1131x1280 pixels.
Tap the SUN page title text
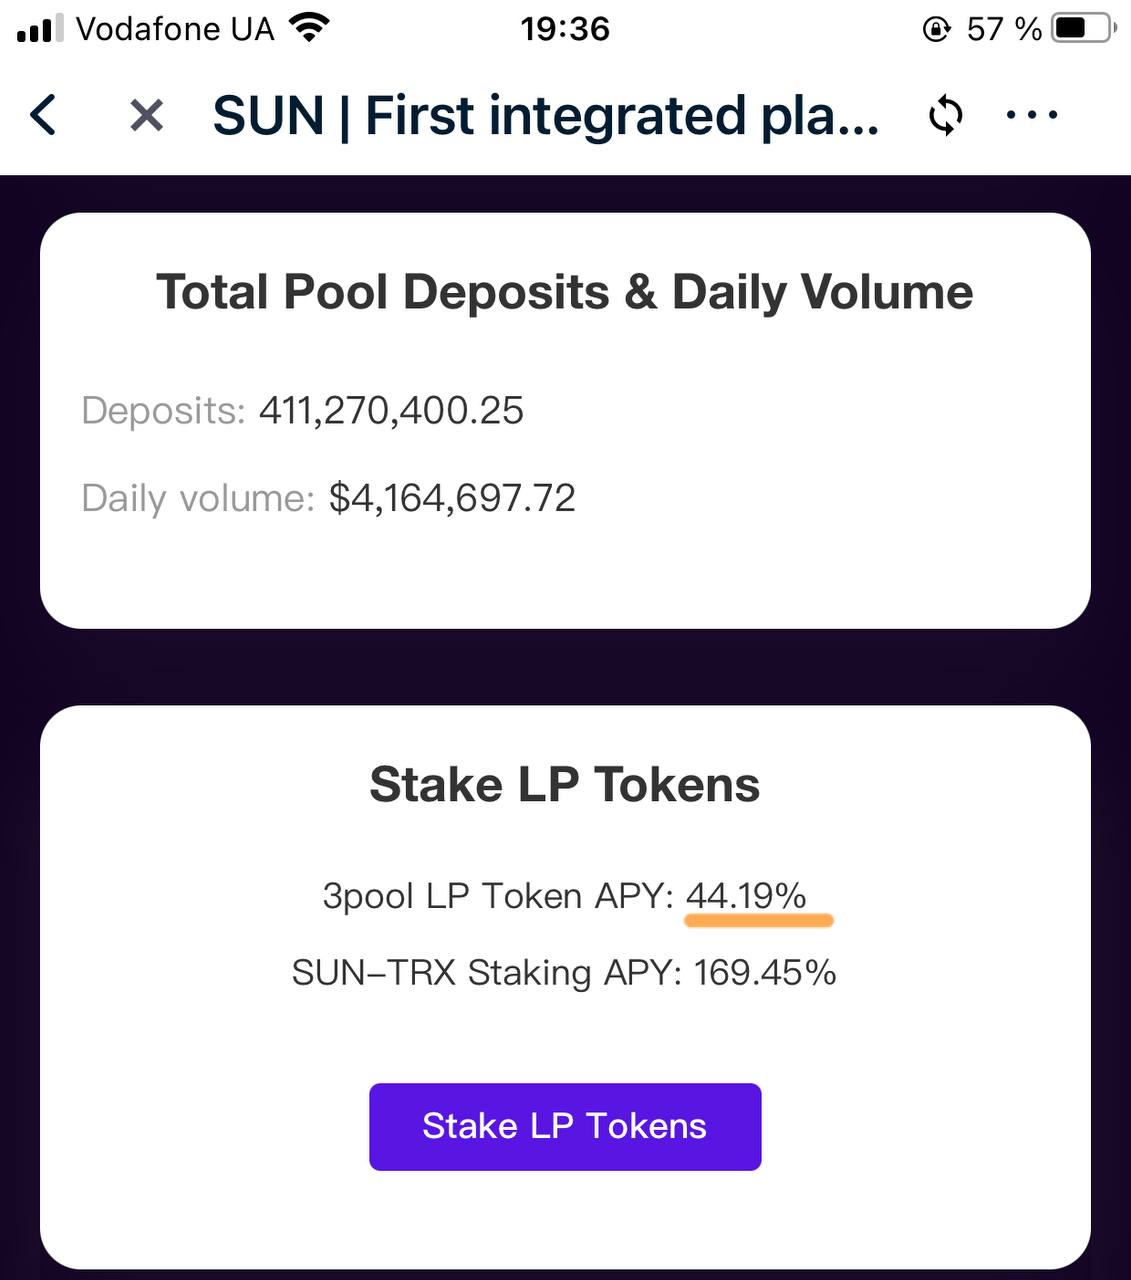pyautogui.click(x=546, y=116)
